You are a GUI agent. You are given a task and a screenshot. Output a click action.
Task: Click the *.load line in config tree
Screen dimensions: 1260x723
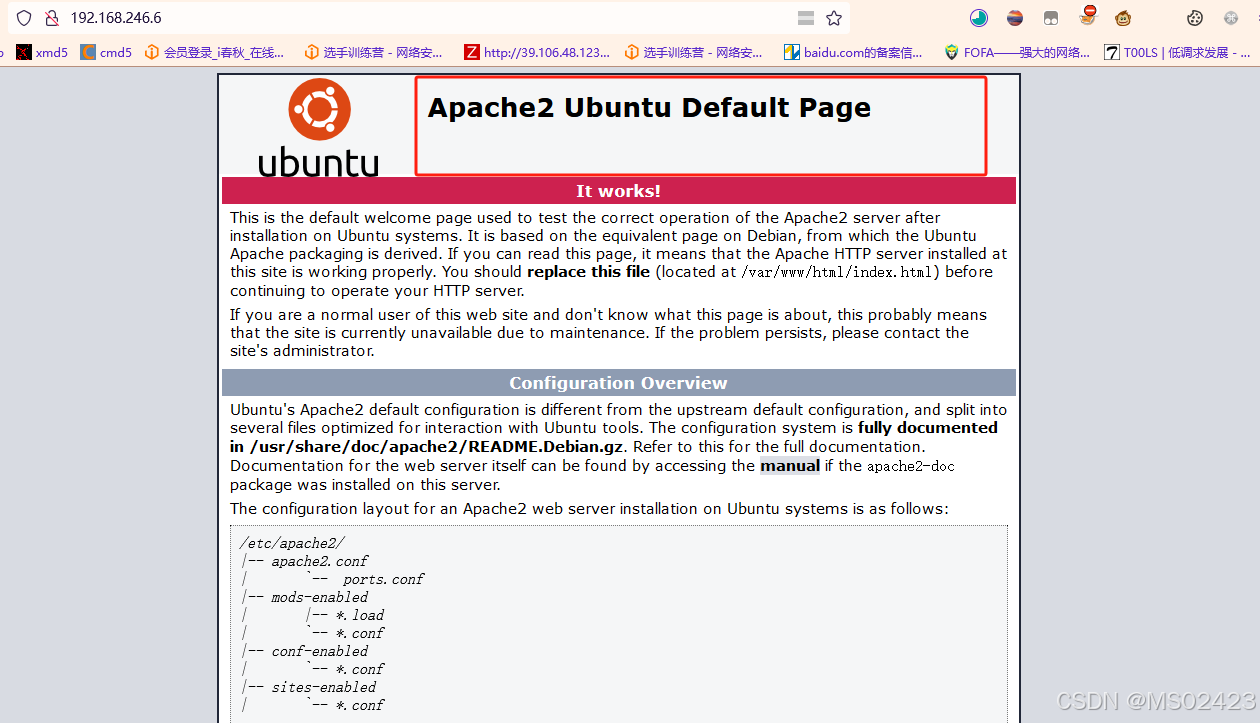point(360,615)
